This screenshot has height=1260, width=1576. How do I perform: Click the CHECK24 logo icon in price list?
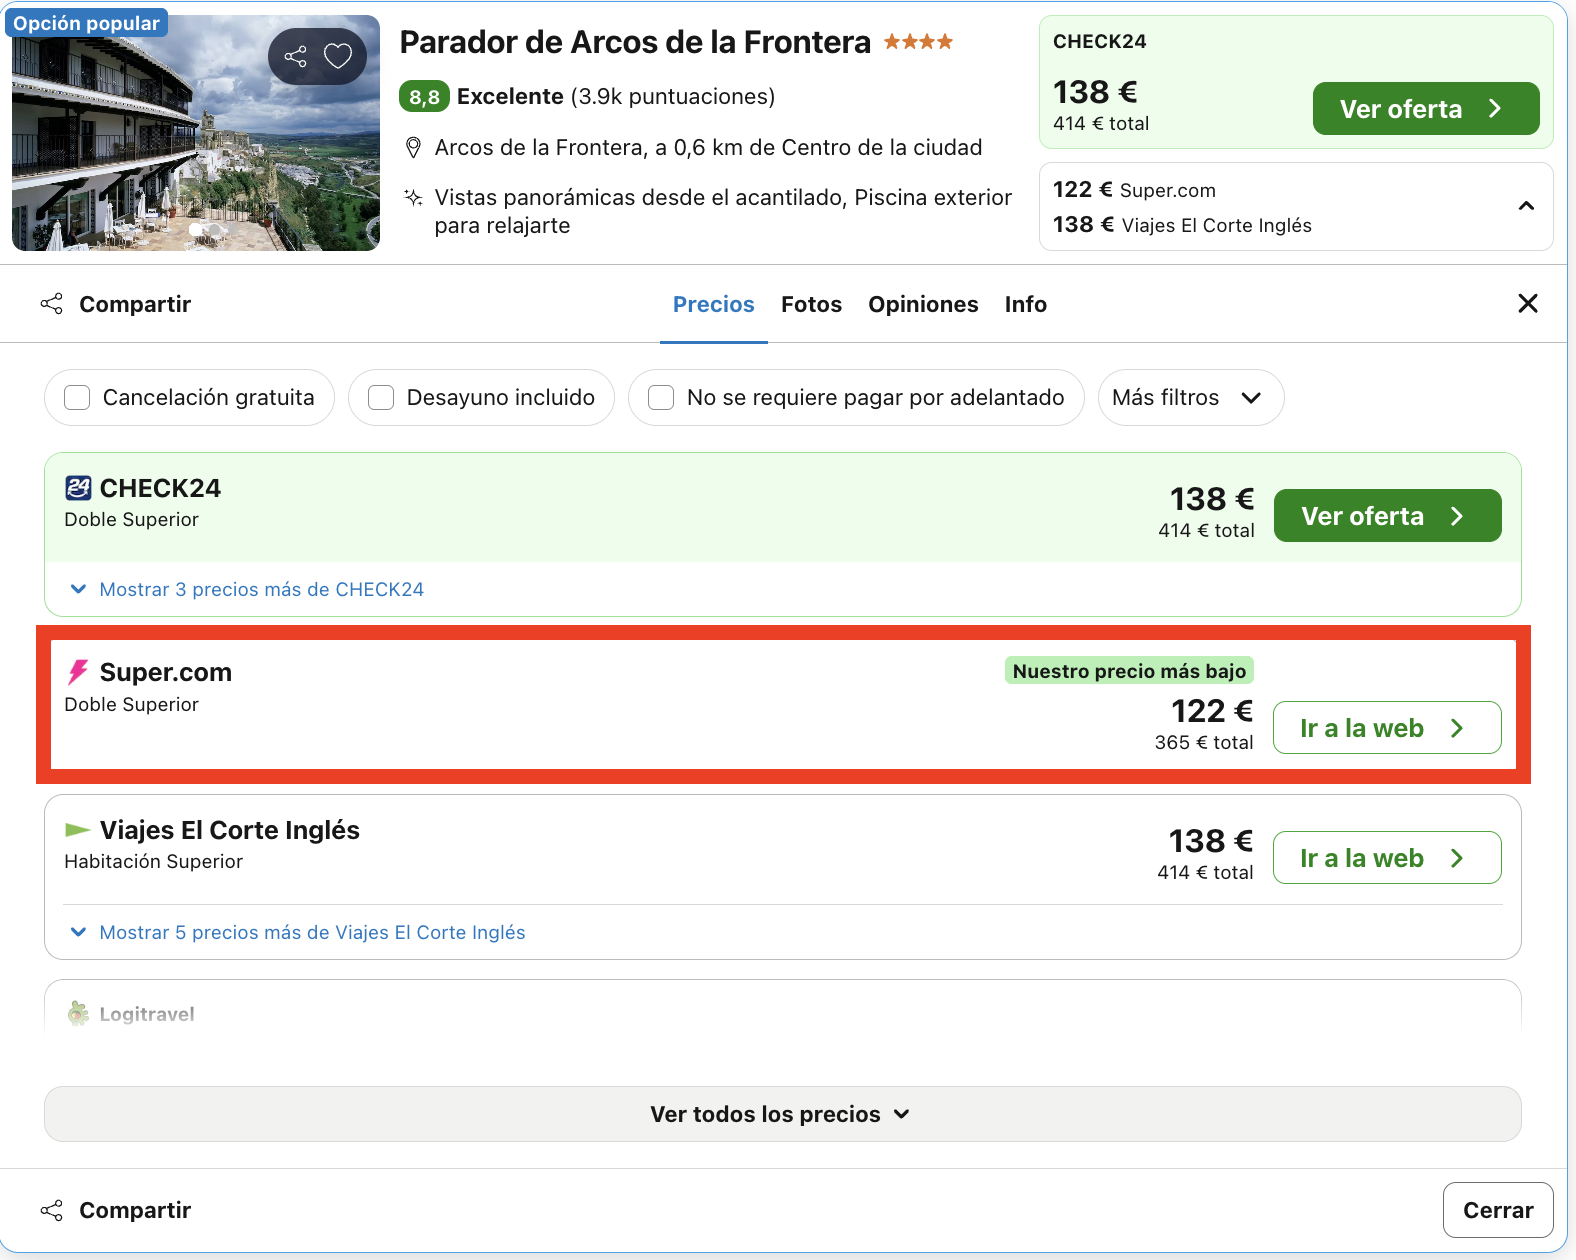pos(78,488)
